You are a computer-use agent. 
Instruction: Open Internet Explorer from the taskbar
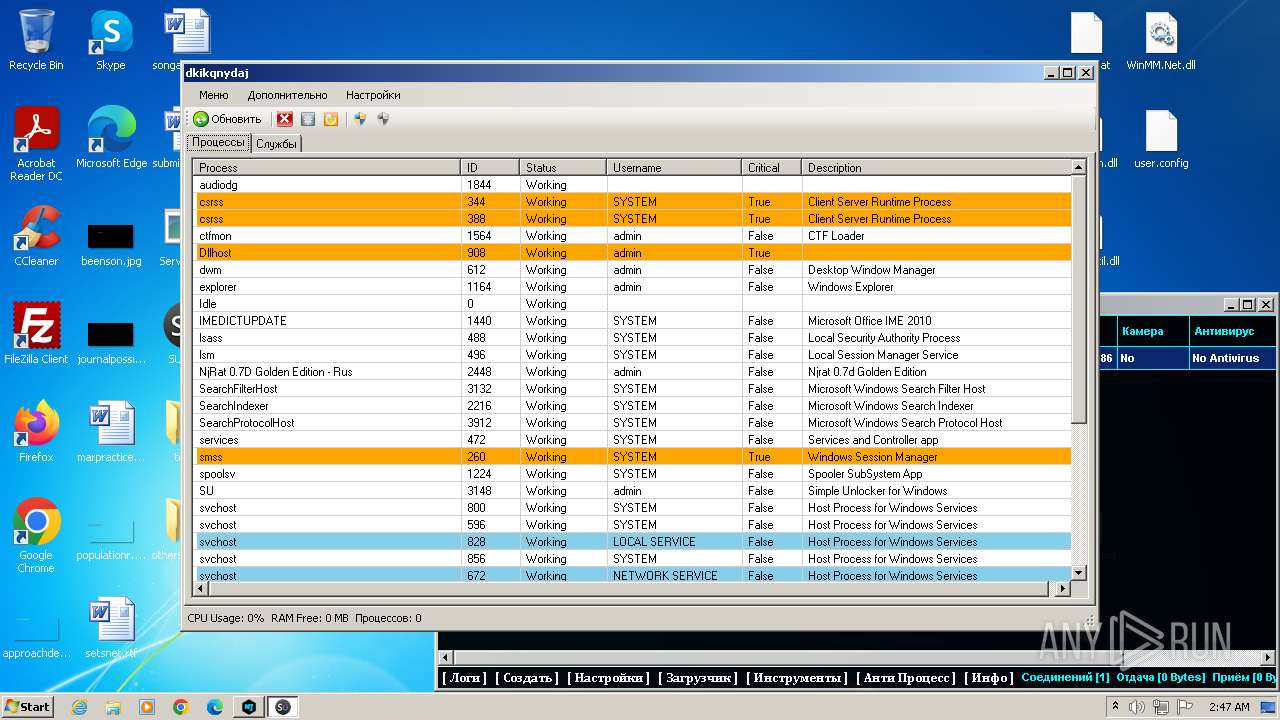(79, 707)
